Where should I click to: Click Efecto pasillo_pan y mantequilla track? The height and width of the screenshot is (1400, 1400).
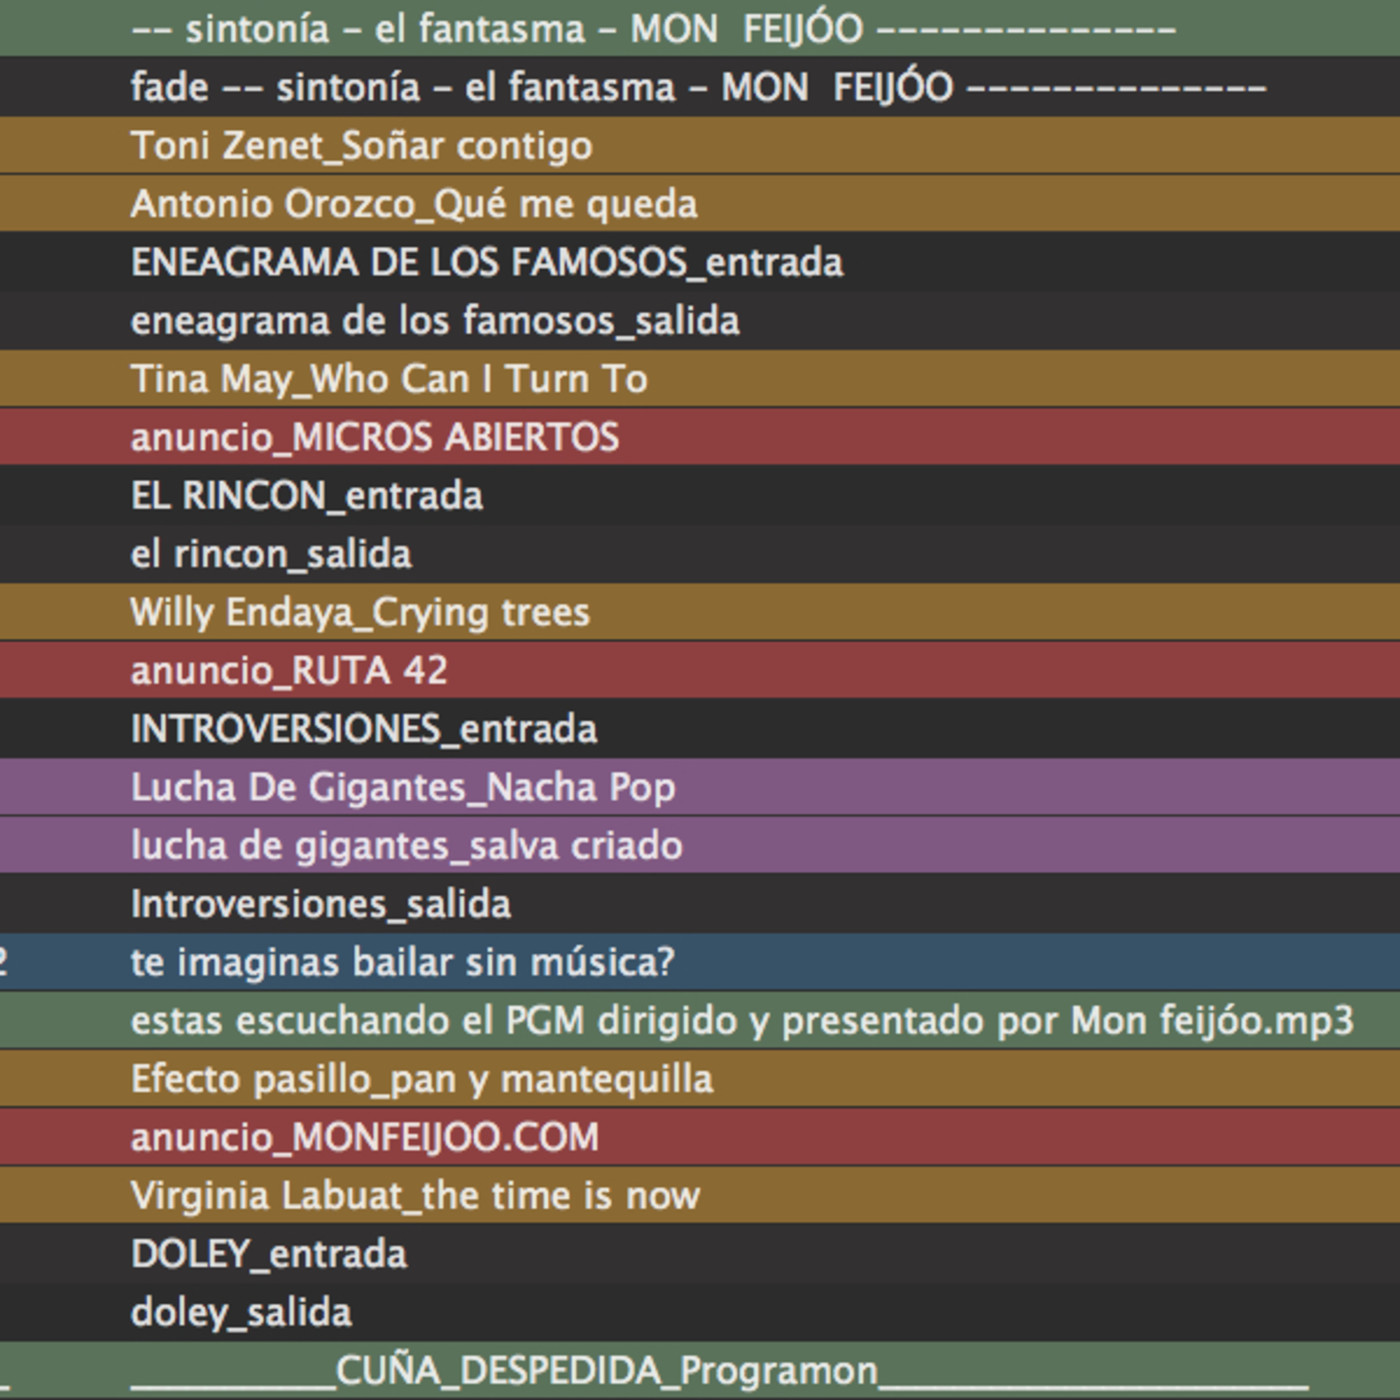pyautogui.click(x=422, y=1079)
